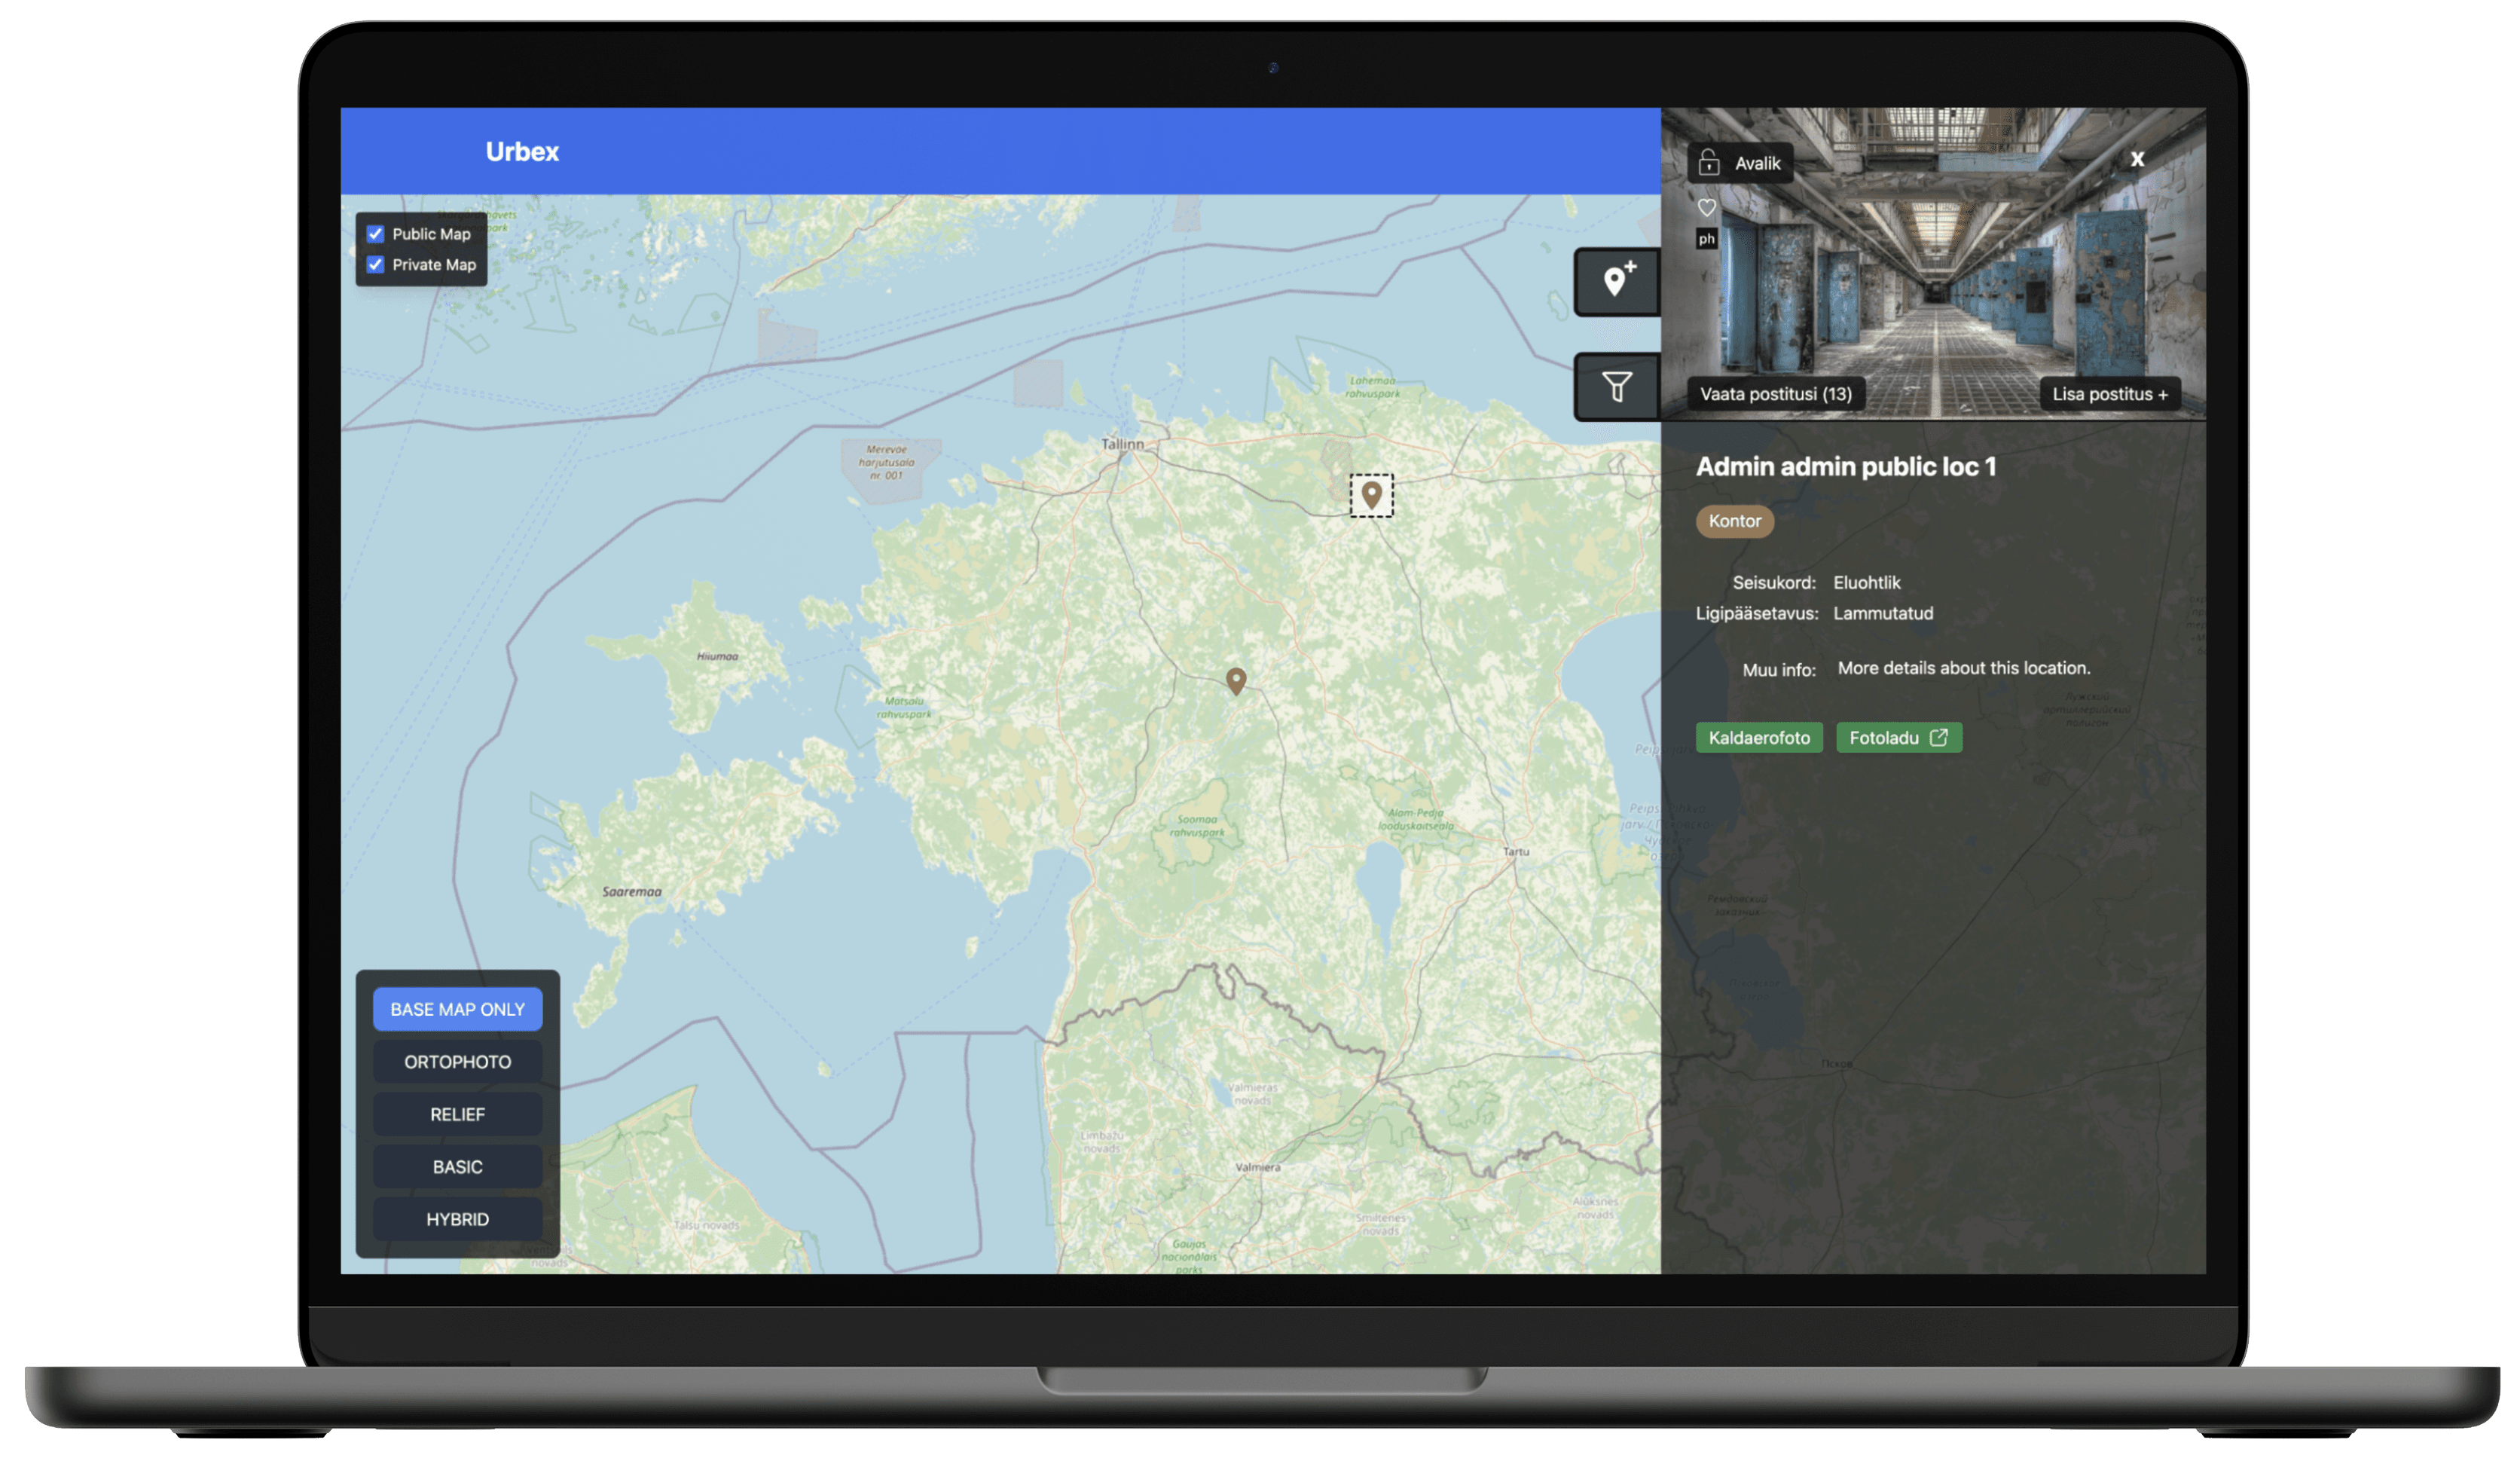Uncheck the Private Map checkbox
The width and height of the screenshot is (2520, 1458).
(376, 265)
